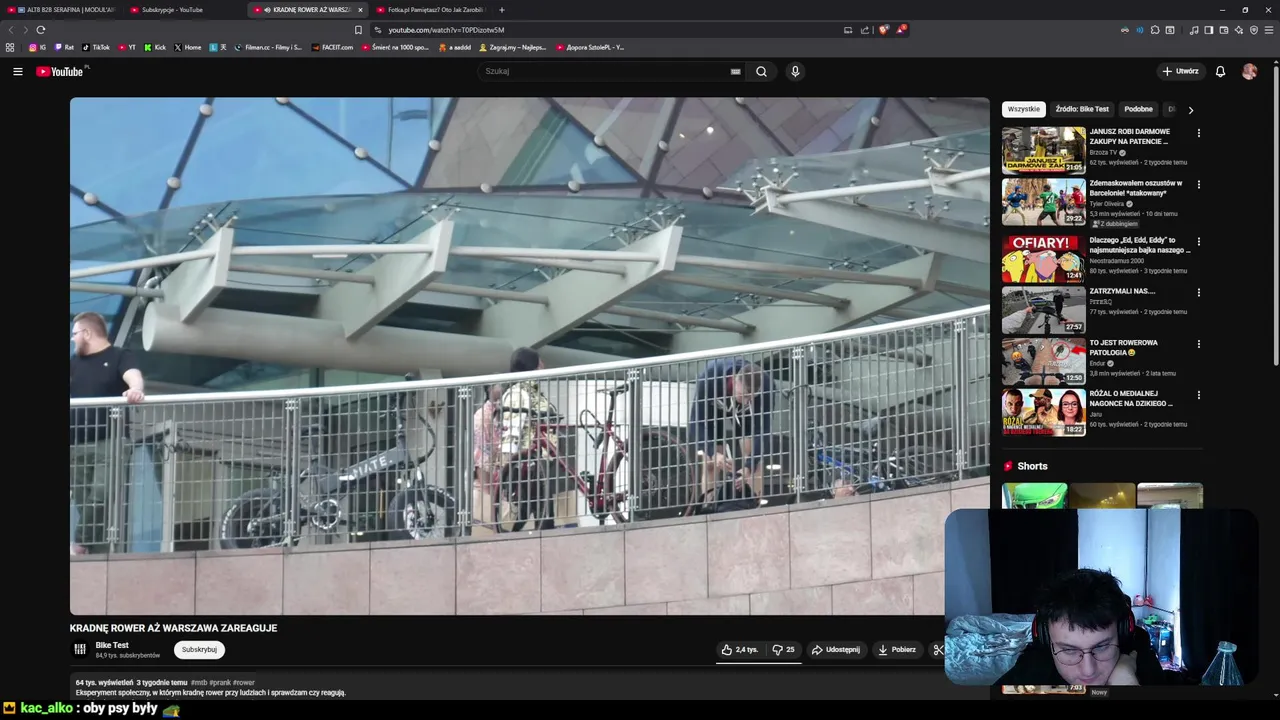Open the green first Shorts thumbnail
Viewport: 1280px width, 720px height.
1034,496
